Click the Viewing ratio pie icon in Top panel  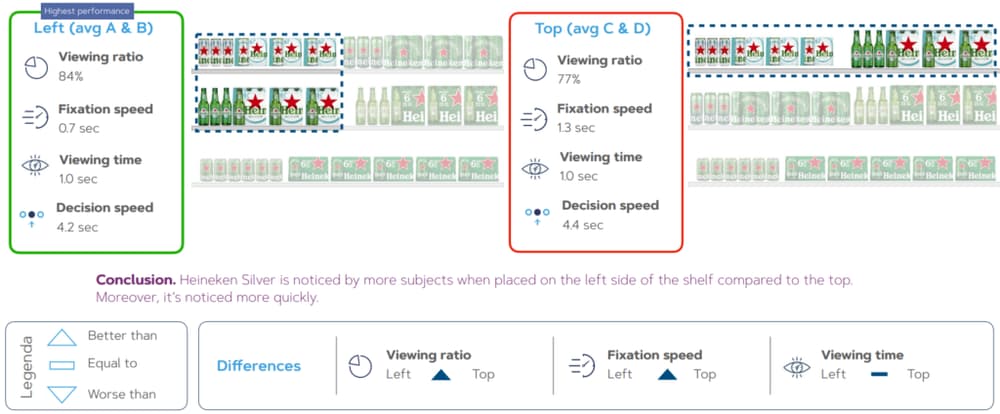pos(535,69)
